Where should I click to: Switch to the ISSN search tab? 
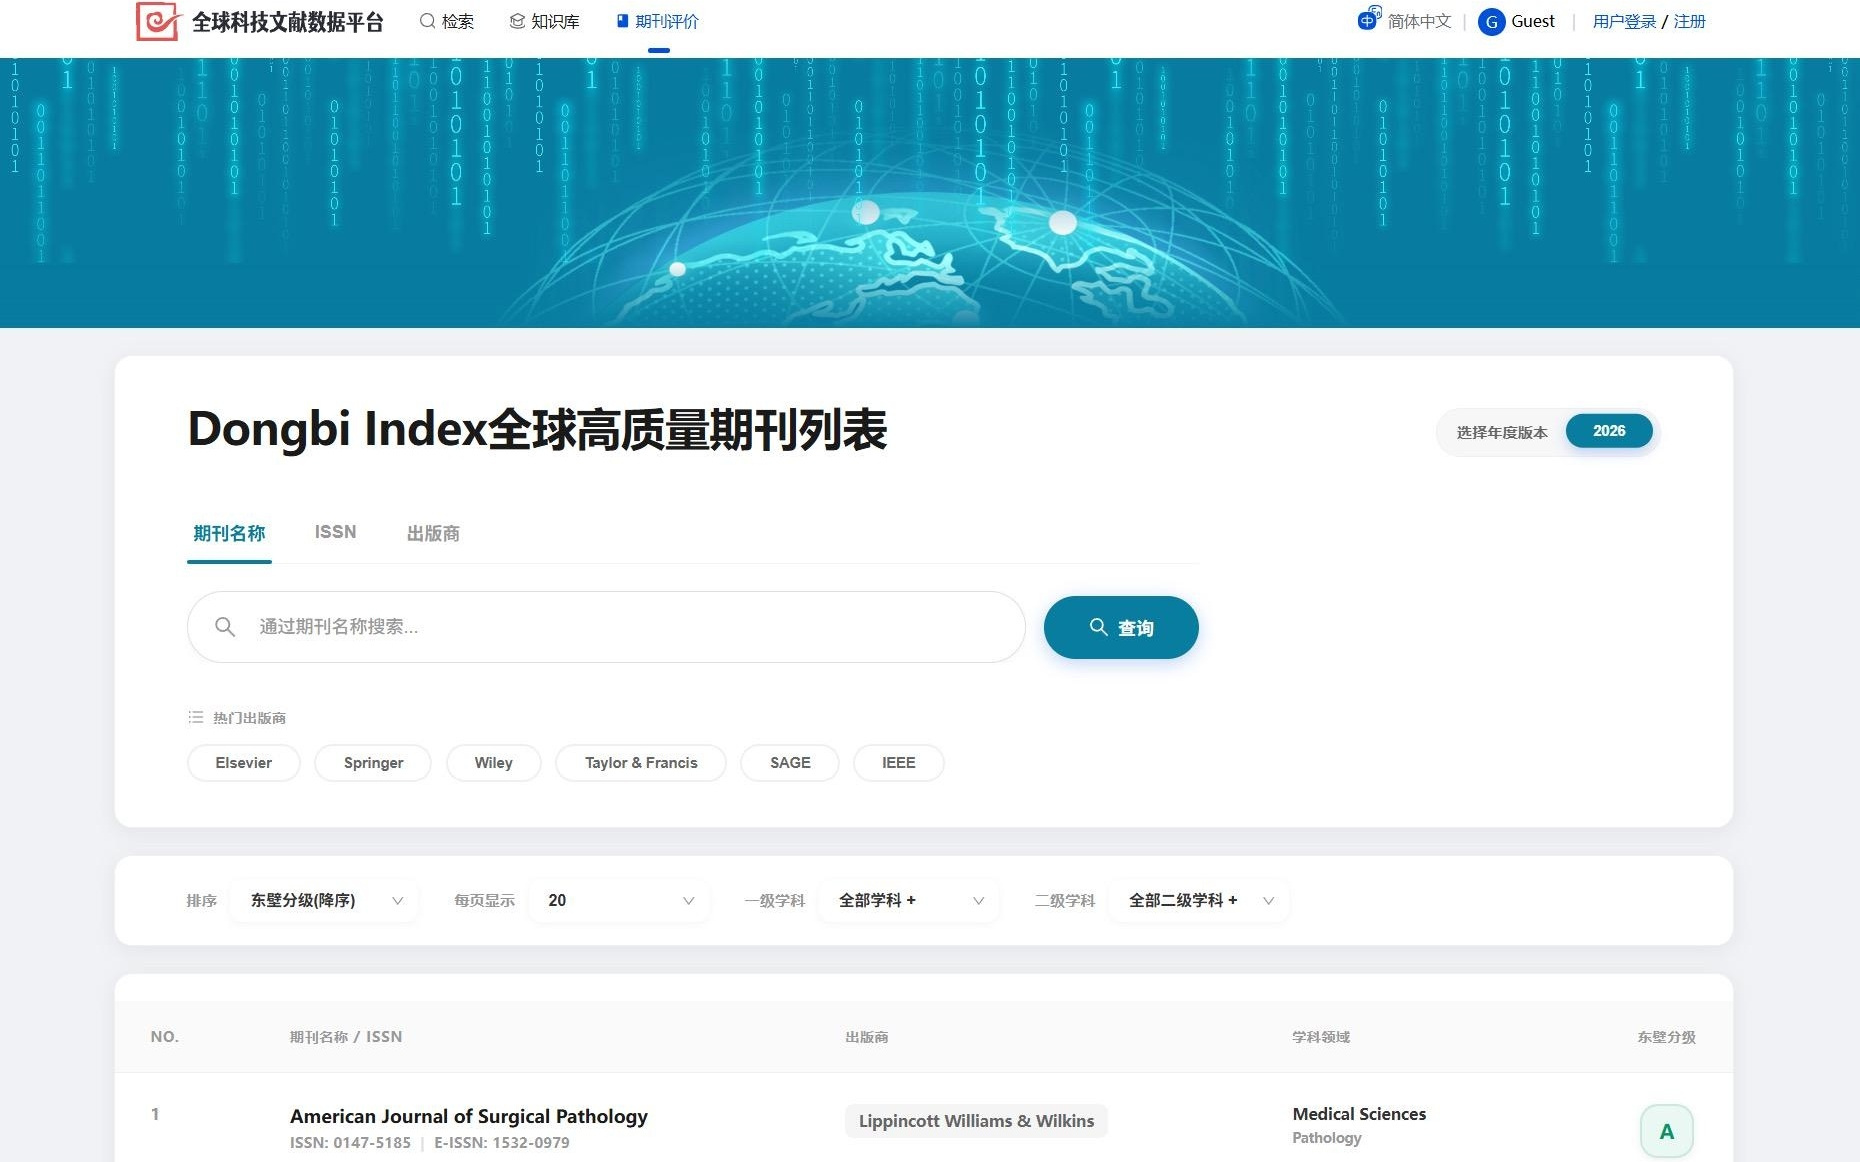click(335, 531)
